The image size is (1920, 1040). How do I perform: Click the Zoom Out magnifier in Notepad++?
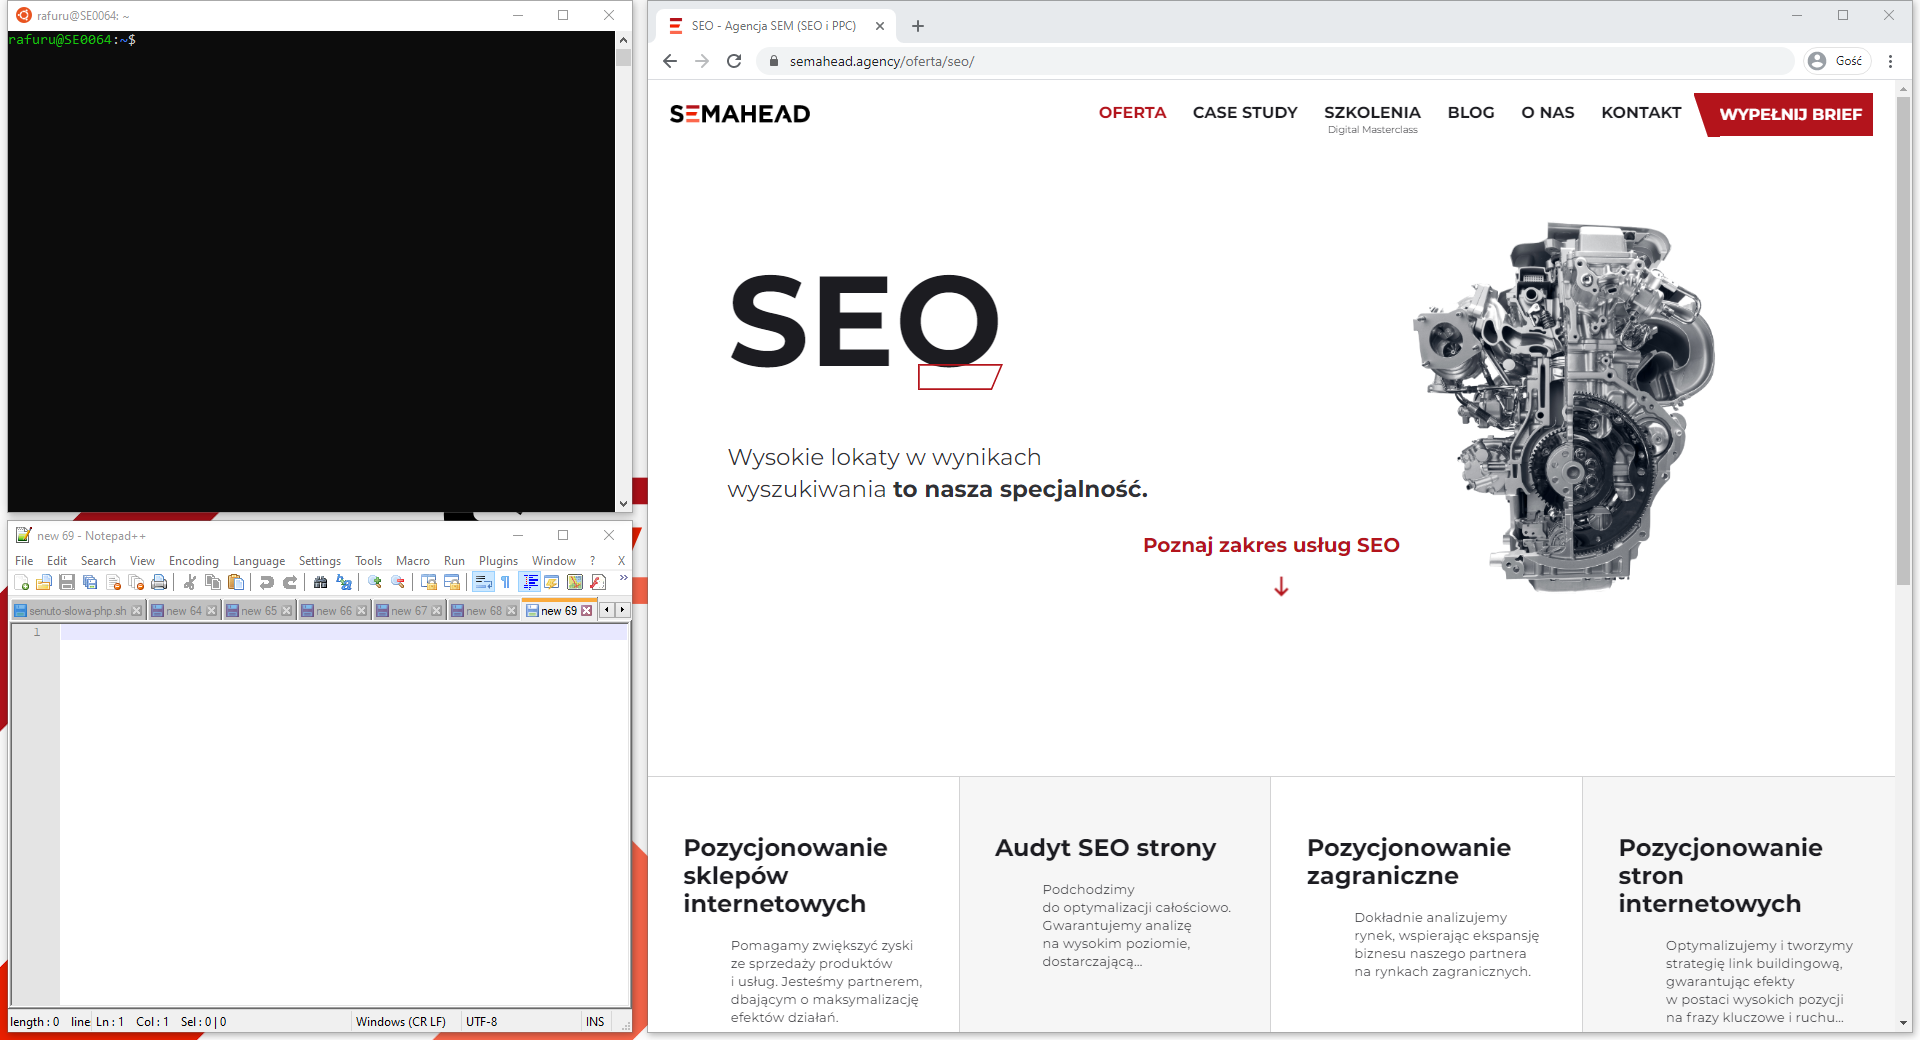tap(397, 582)
